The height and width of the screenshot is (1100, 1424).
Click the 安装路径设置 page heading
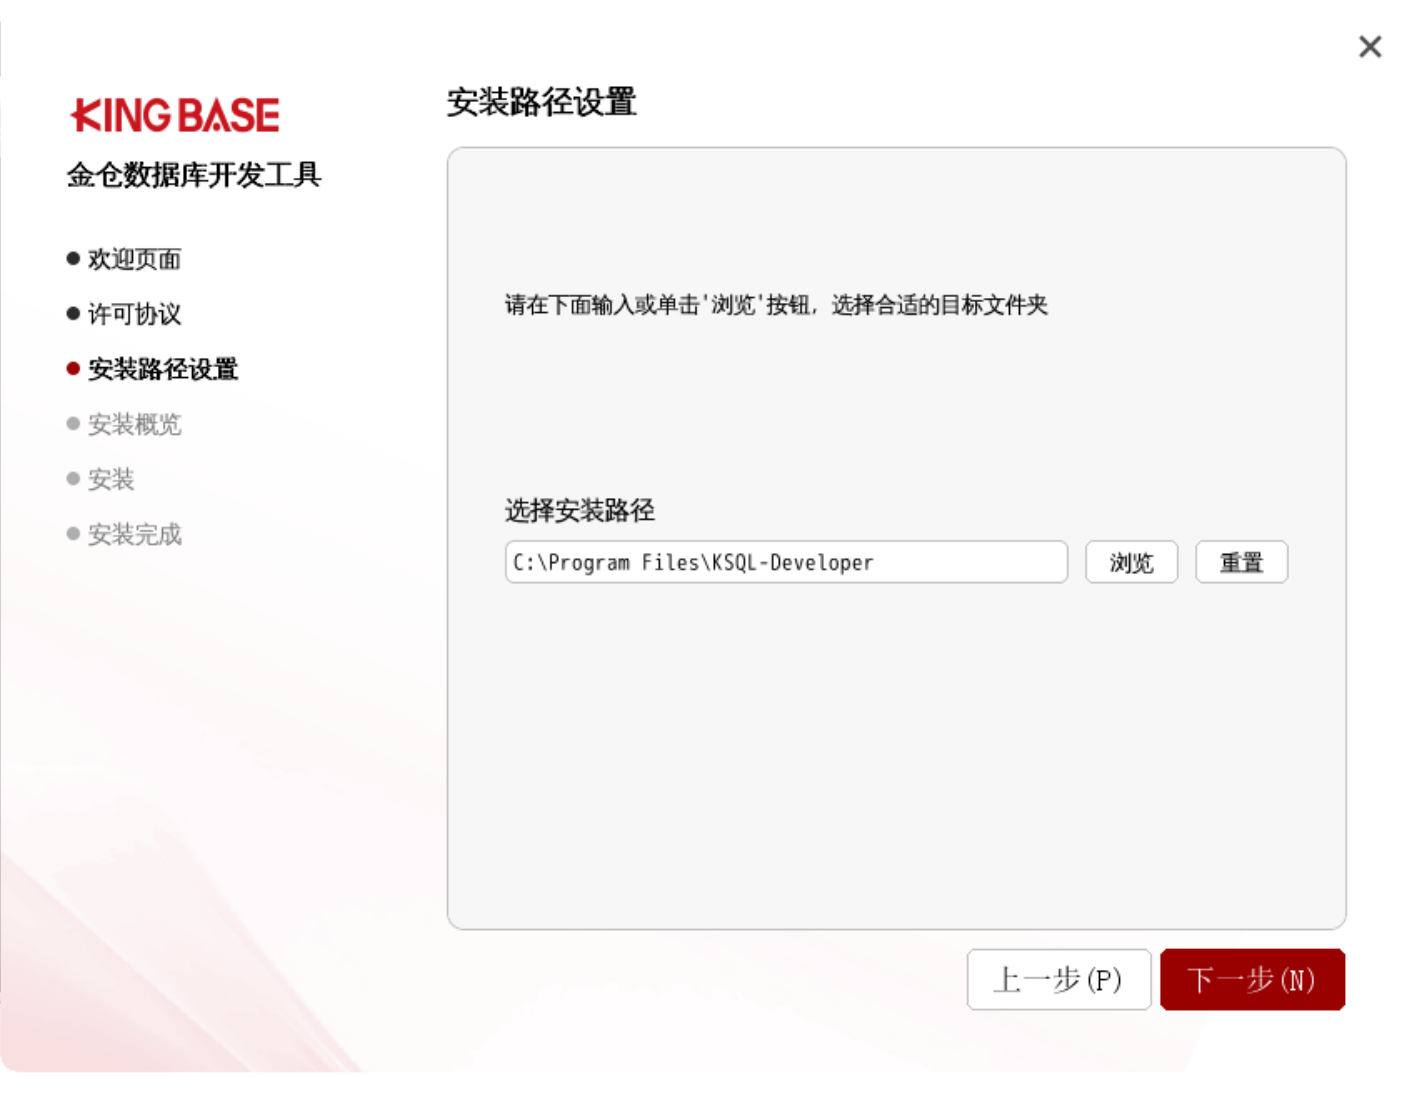click(x=541, y=102)
